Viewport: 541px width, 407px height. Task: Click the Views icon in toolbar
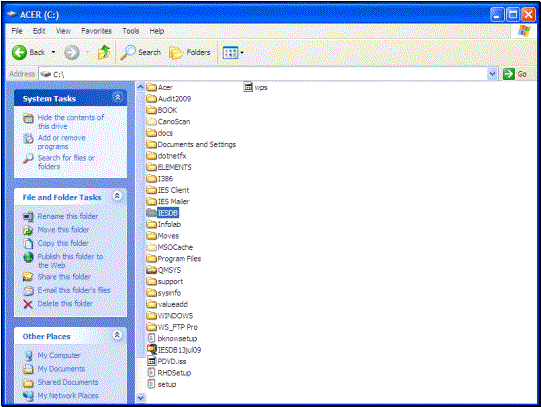[230, 52]
